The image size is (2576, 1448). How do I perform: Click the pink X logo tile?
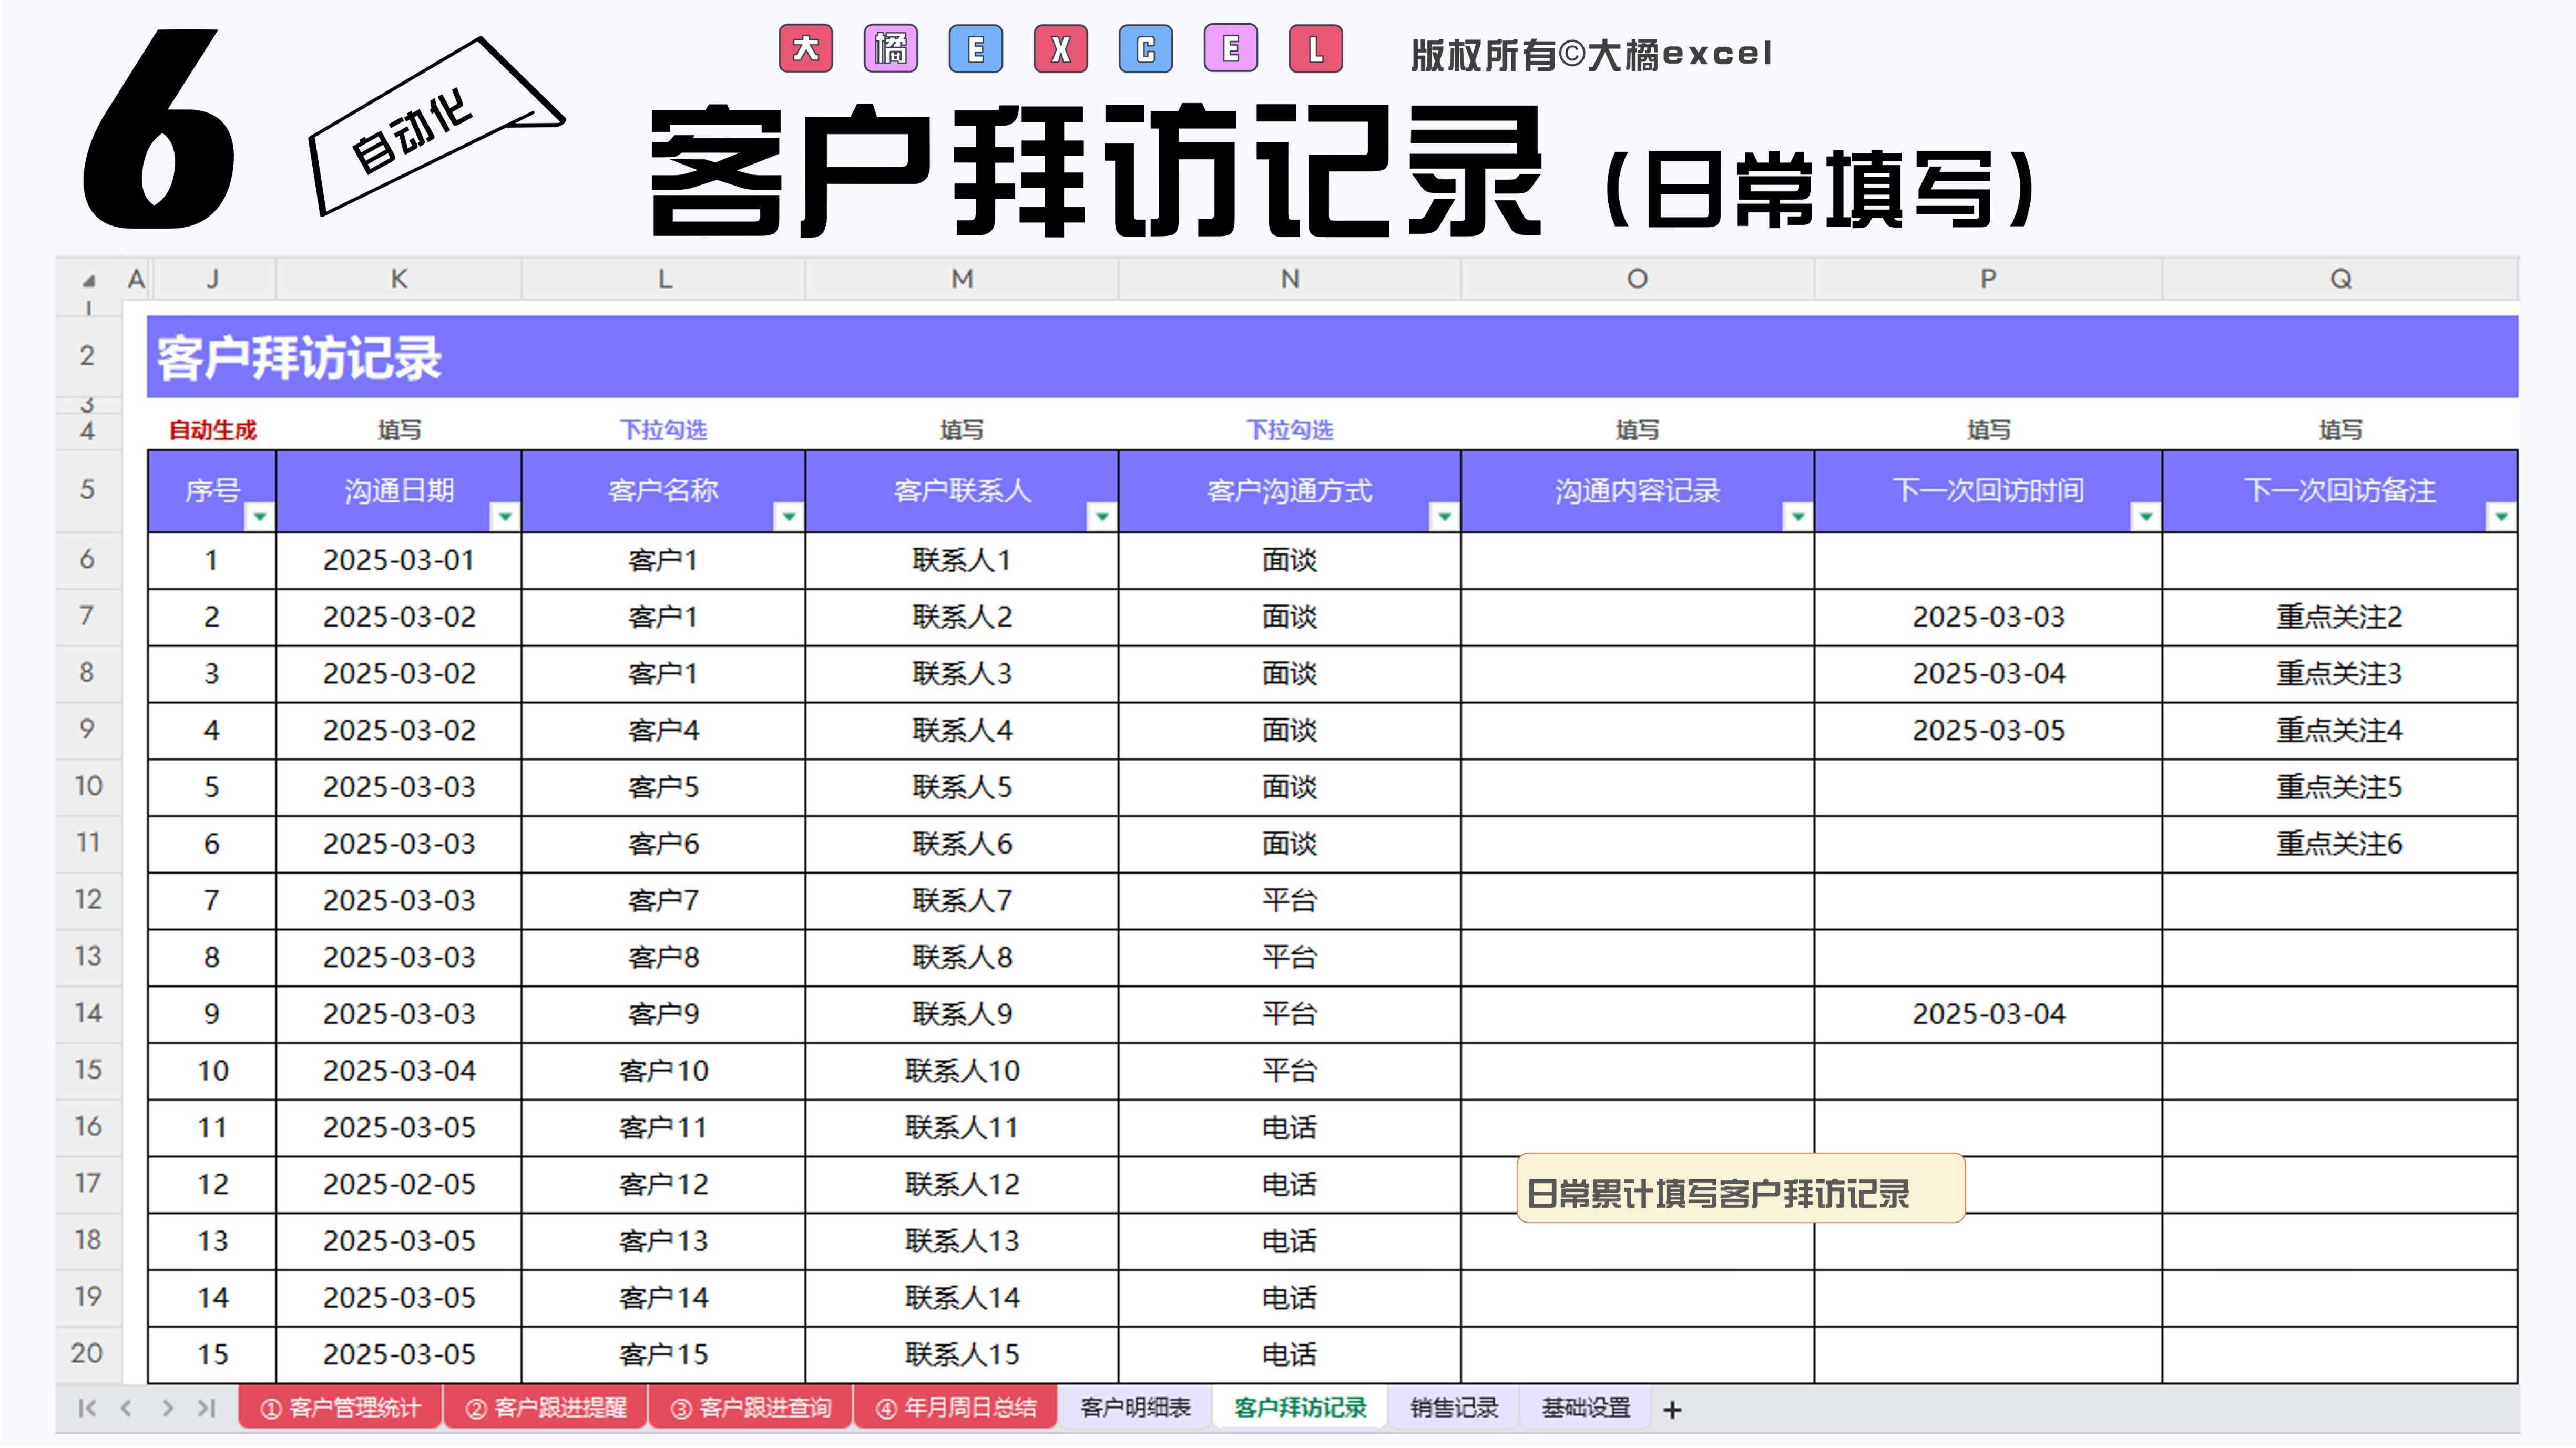(1061, 49)
